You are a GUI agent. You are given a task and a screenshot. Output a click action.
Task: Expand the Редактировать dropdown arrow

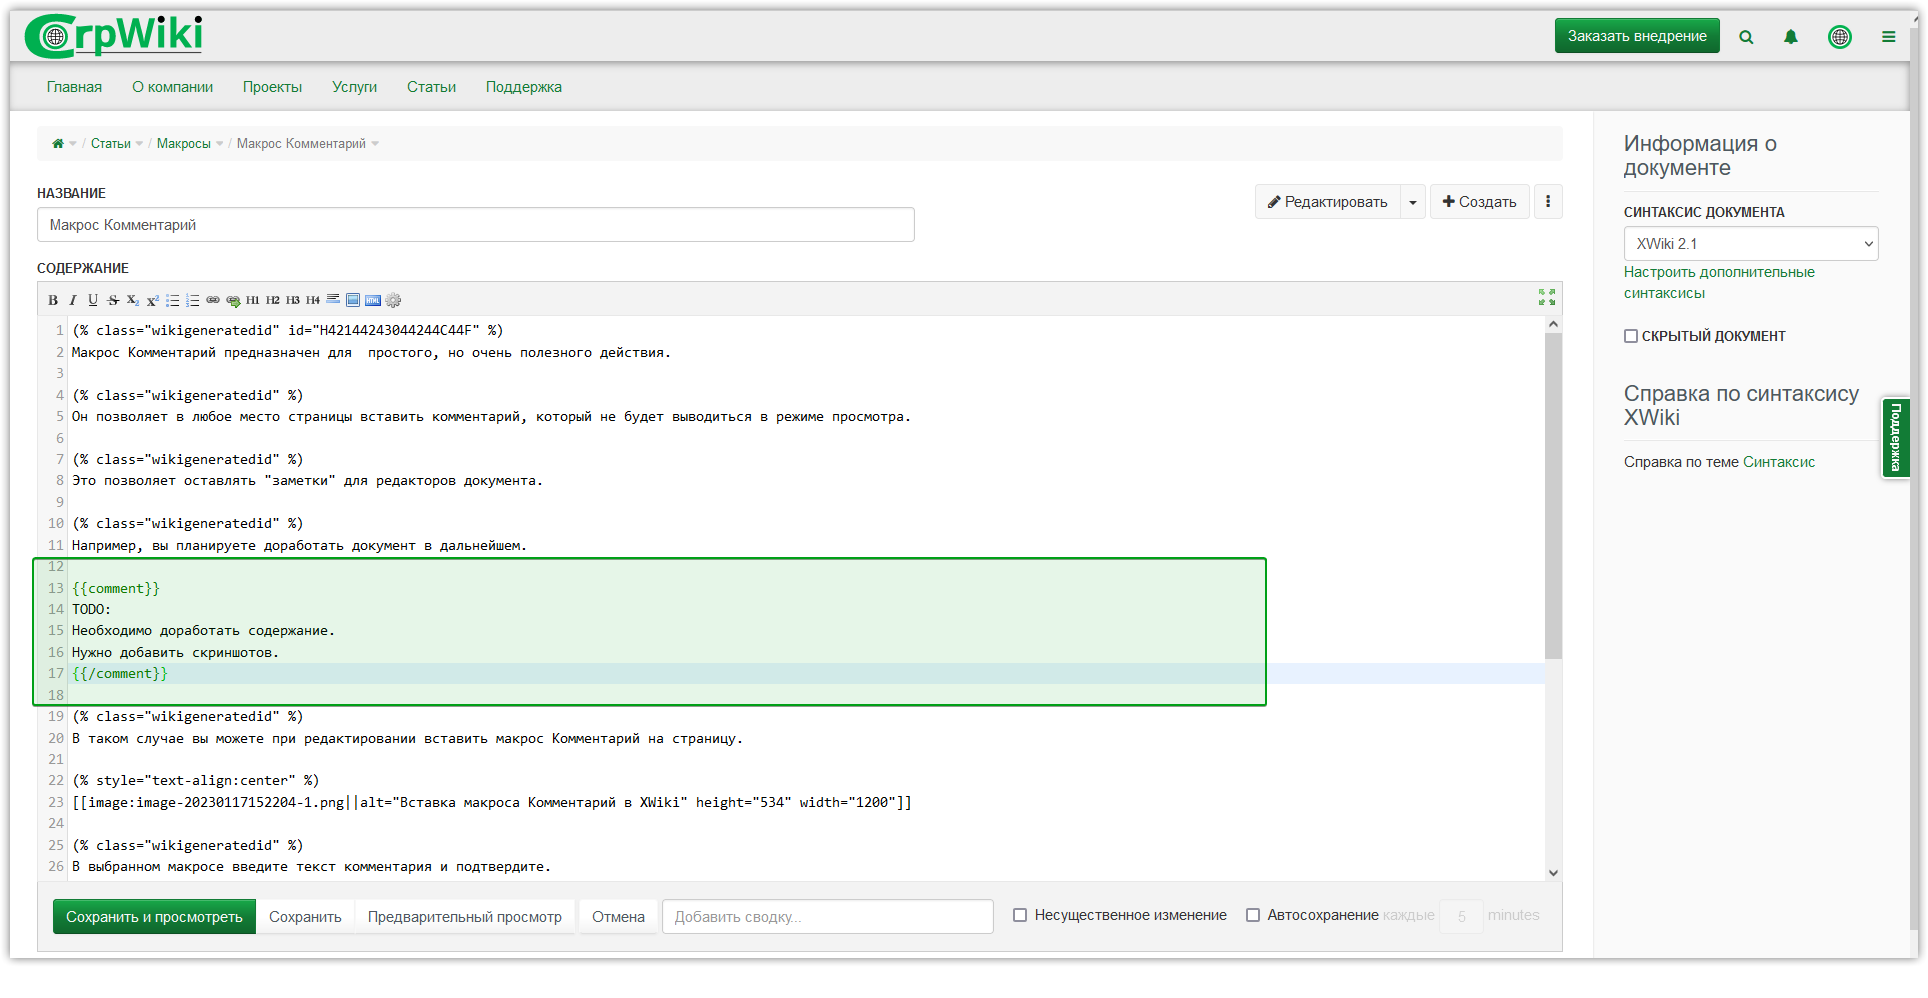coord(1413,202)
